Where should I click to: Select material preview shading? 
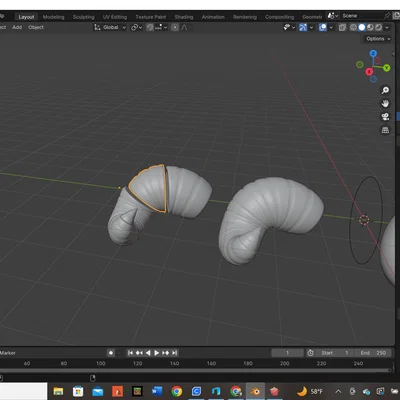pos(370,27)
